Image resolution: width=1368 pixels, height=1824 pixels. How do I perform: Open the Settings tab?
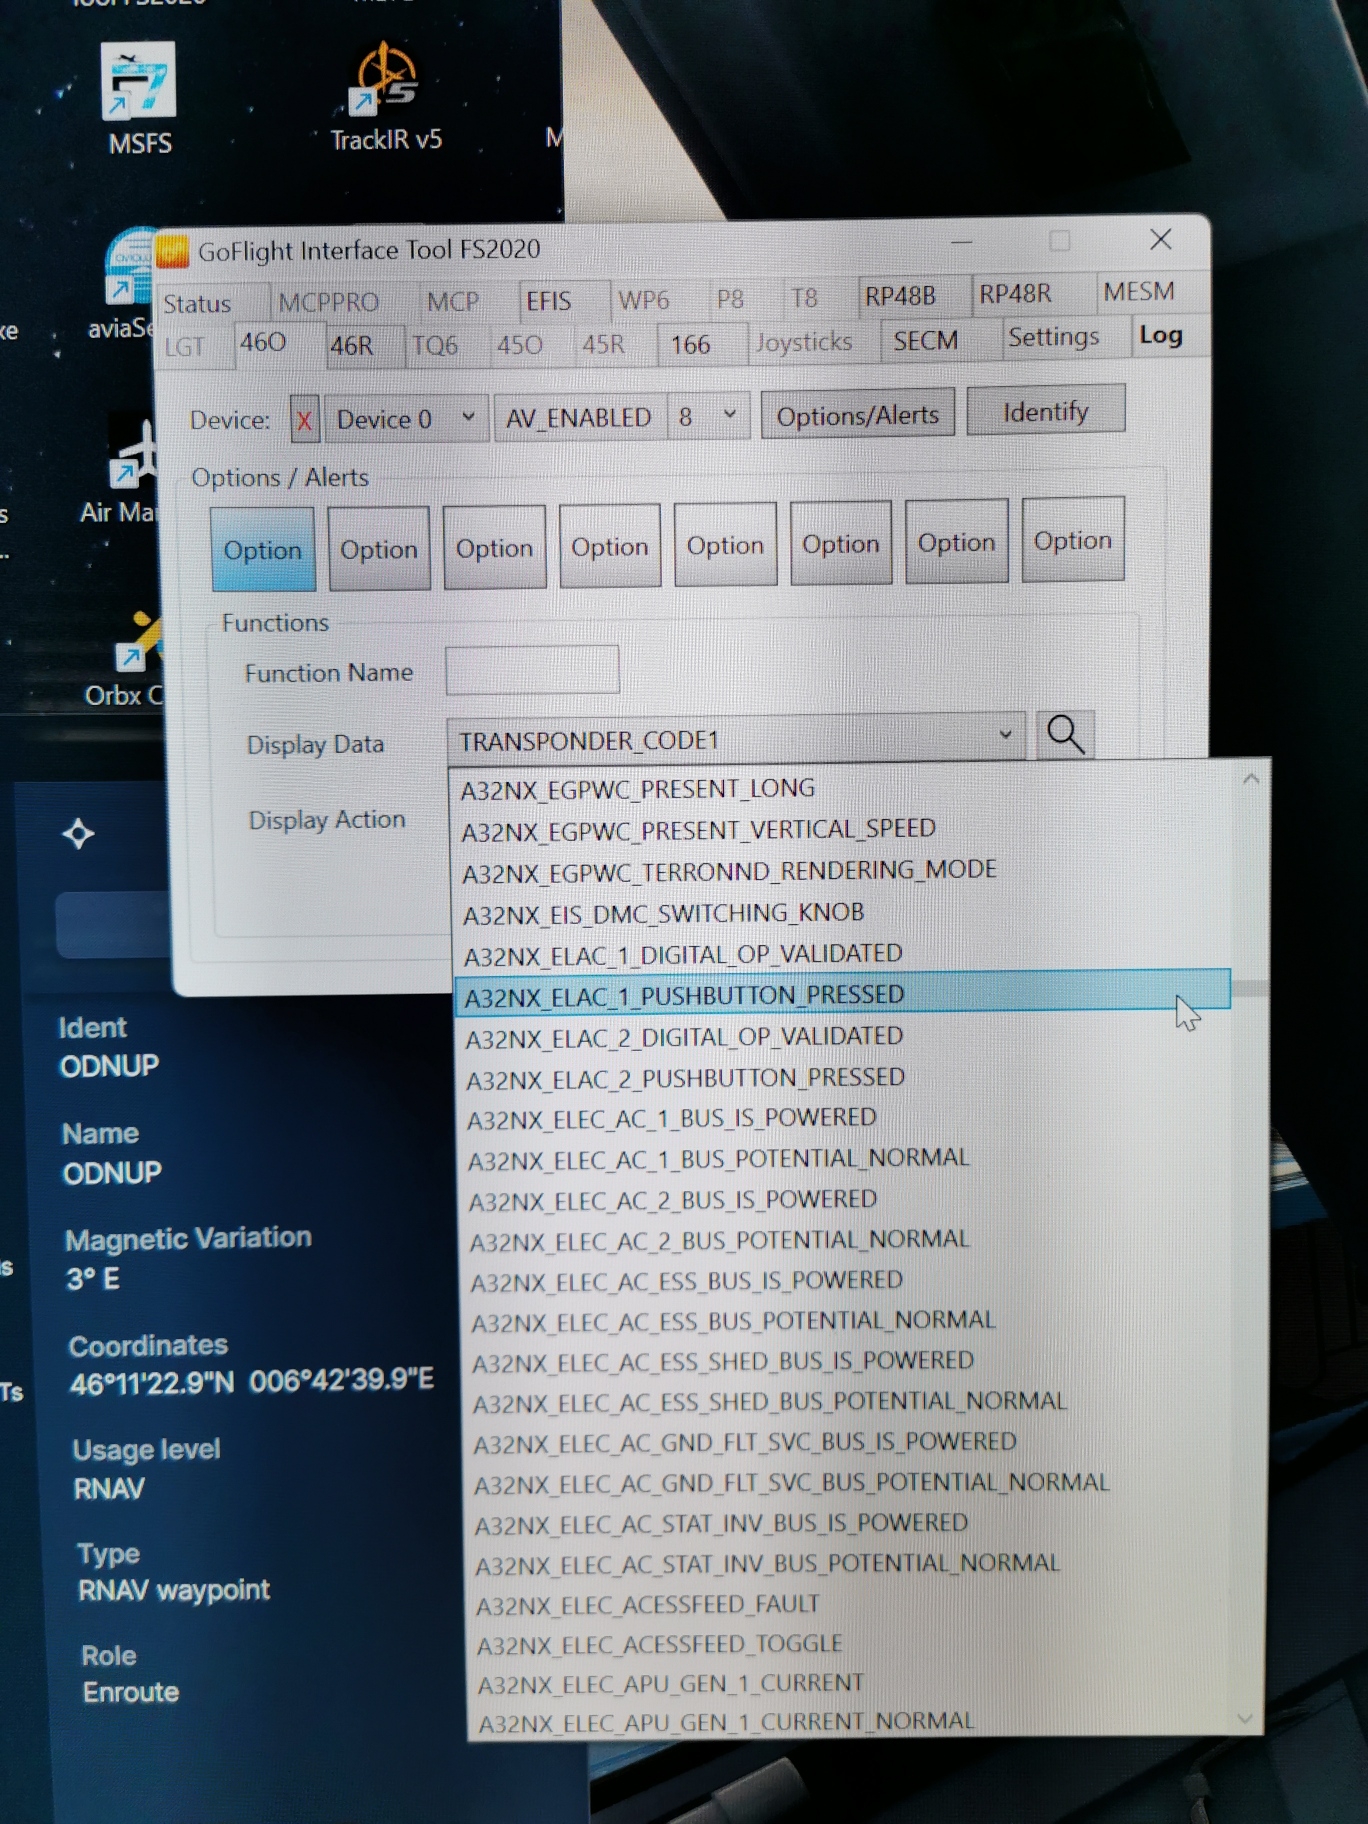pos(1053,338)
